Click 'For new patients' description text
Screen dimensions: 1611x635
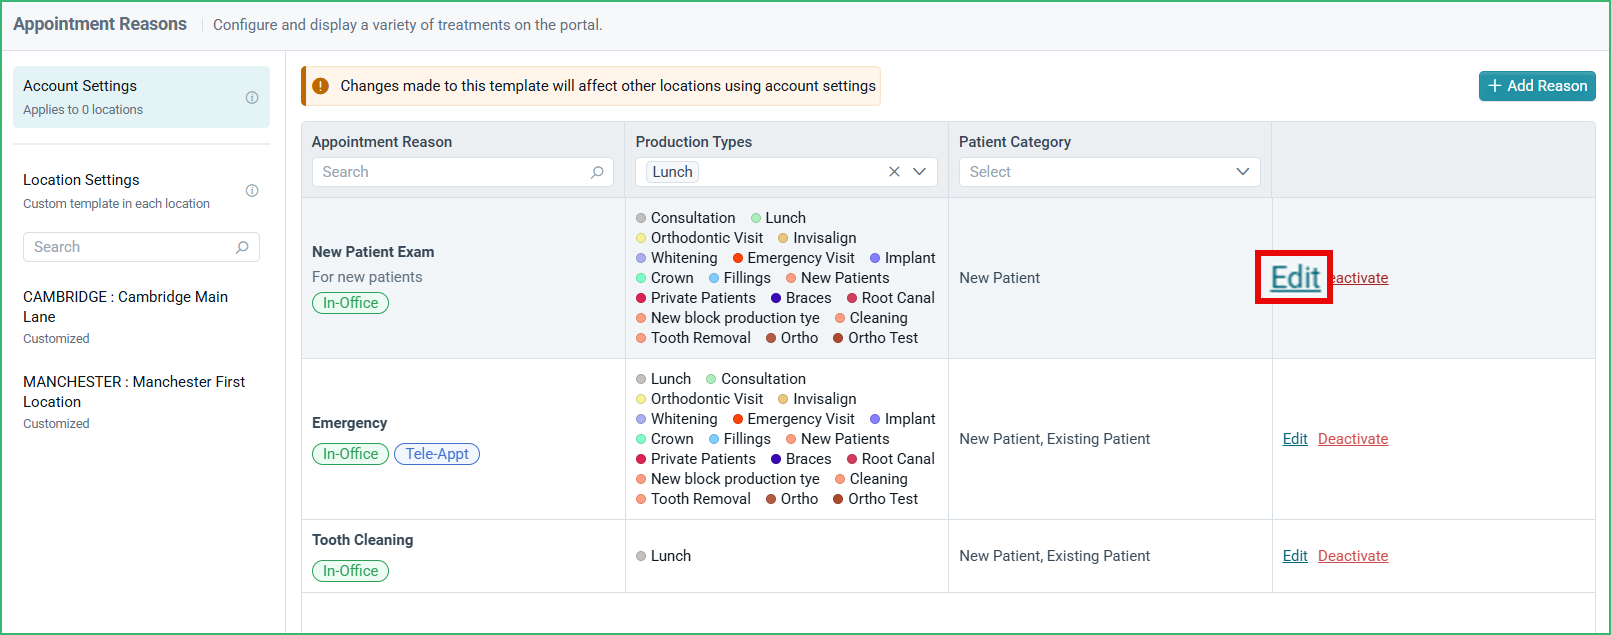tap(367, 277)
